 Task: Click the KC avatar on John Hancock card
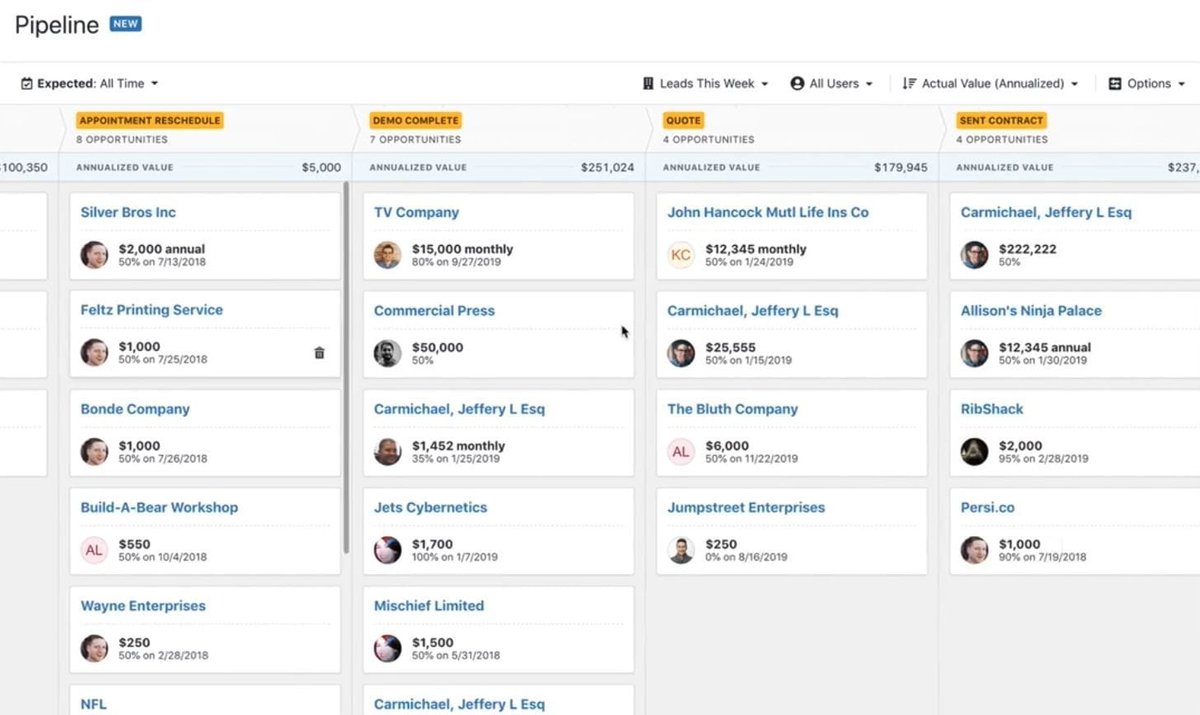[681, 255]
